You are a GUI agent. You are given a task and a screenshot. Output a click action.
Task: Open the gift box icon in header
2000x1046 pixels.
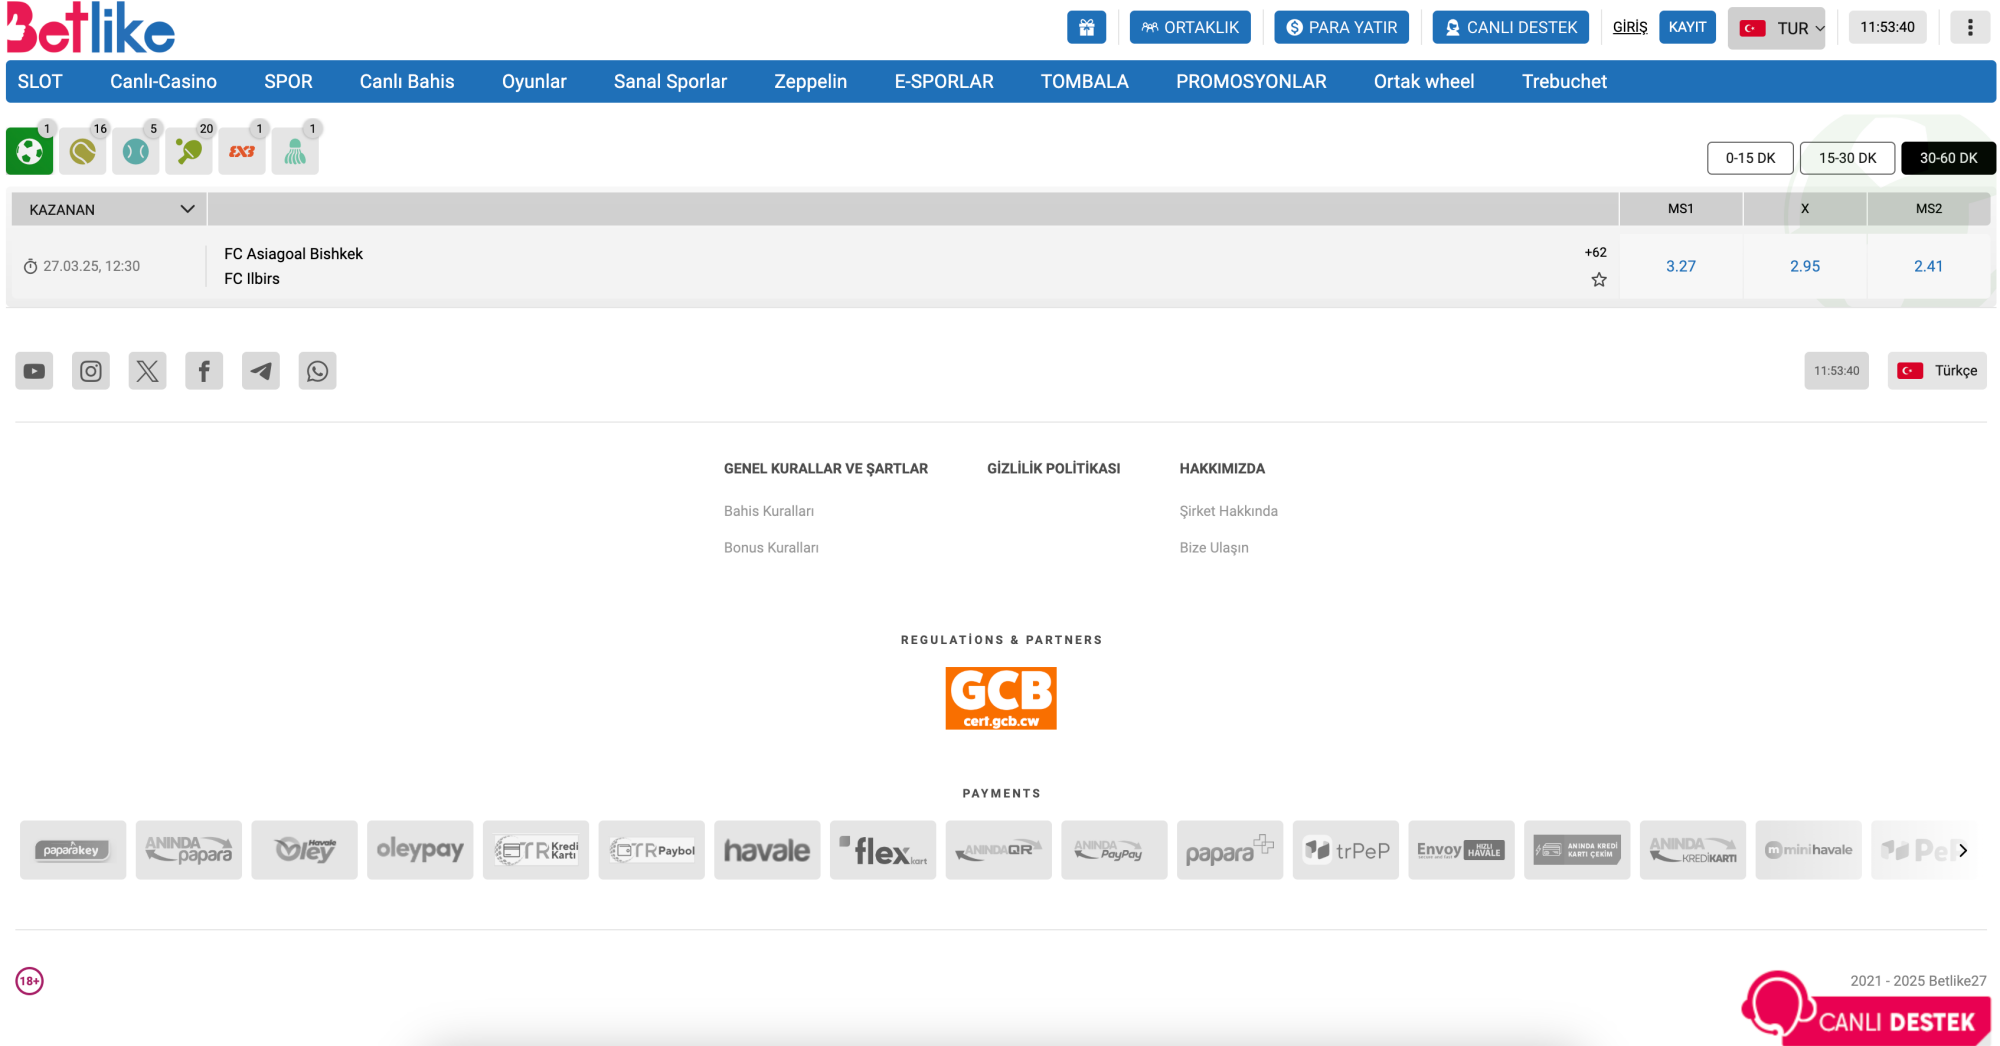(x=1086, y=28)
